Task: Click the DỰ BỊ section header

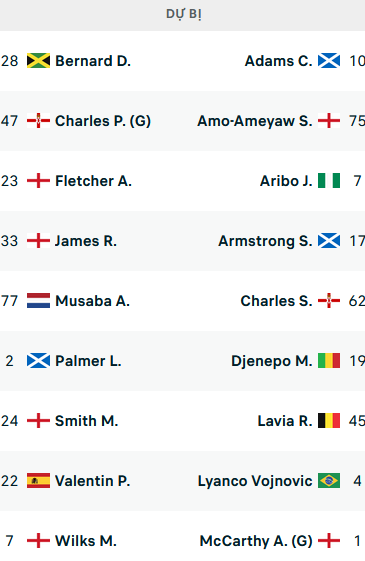Action: pos(184,14)
